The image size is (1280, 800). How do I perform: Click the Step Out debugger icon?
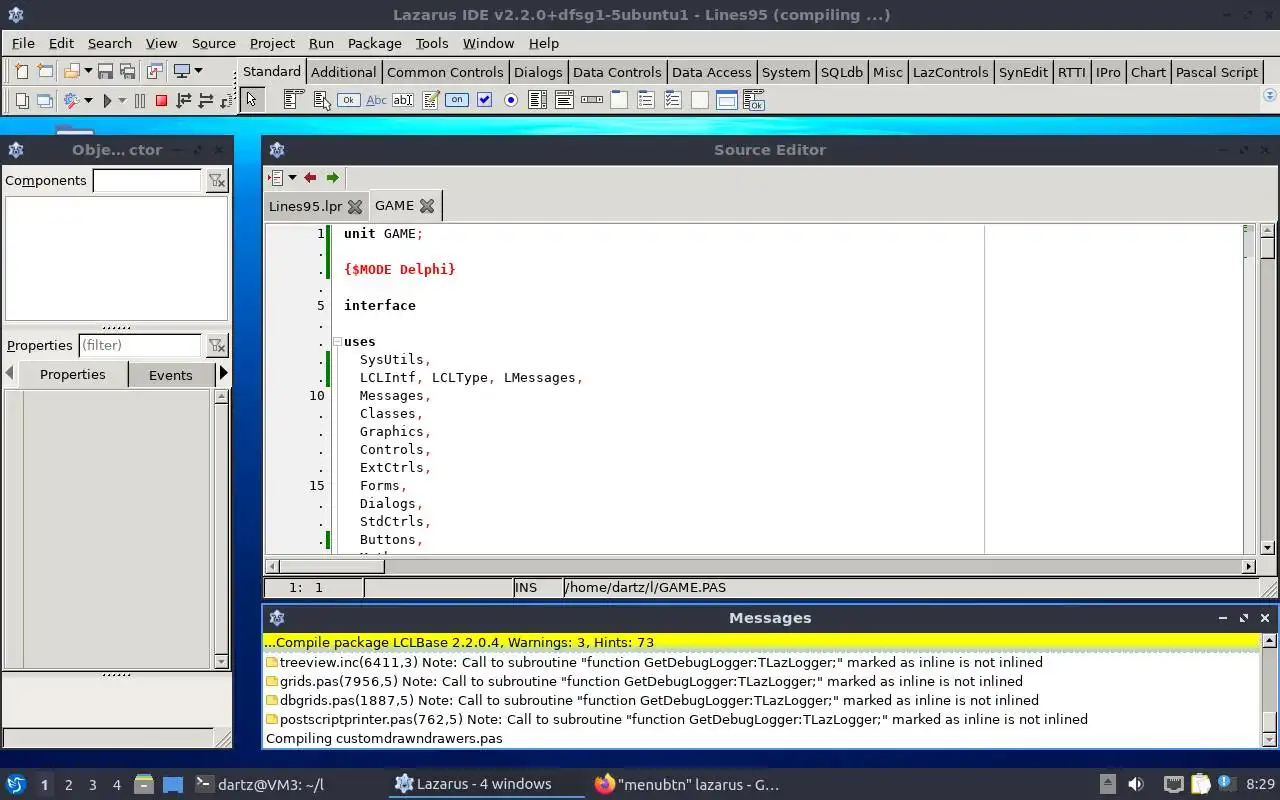click(x=227, y=100)
